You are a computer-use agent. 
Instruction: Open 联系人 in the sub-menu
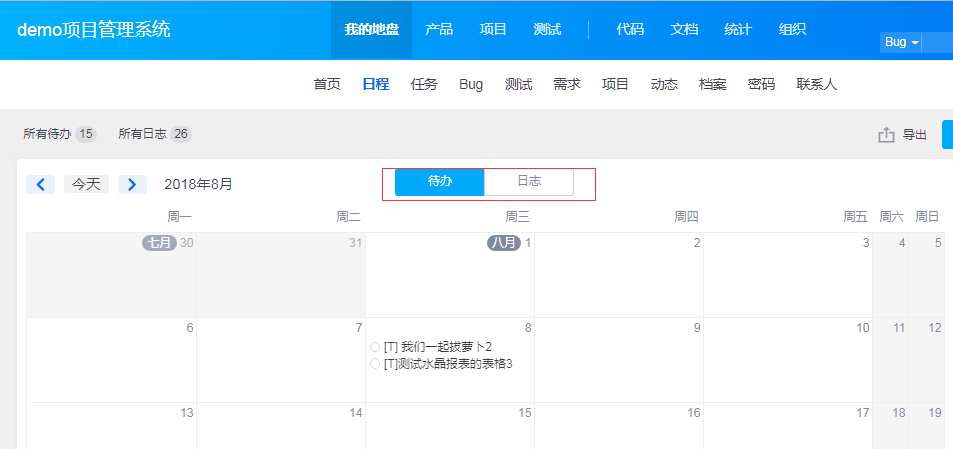(x=817, y=84)
